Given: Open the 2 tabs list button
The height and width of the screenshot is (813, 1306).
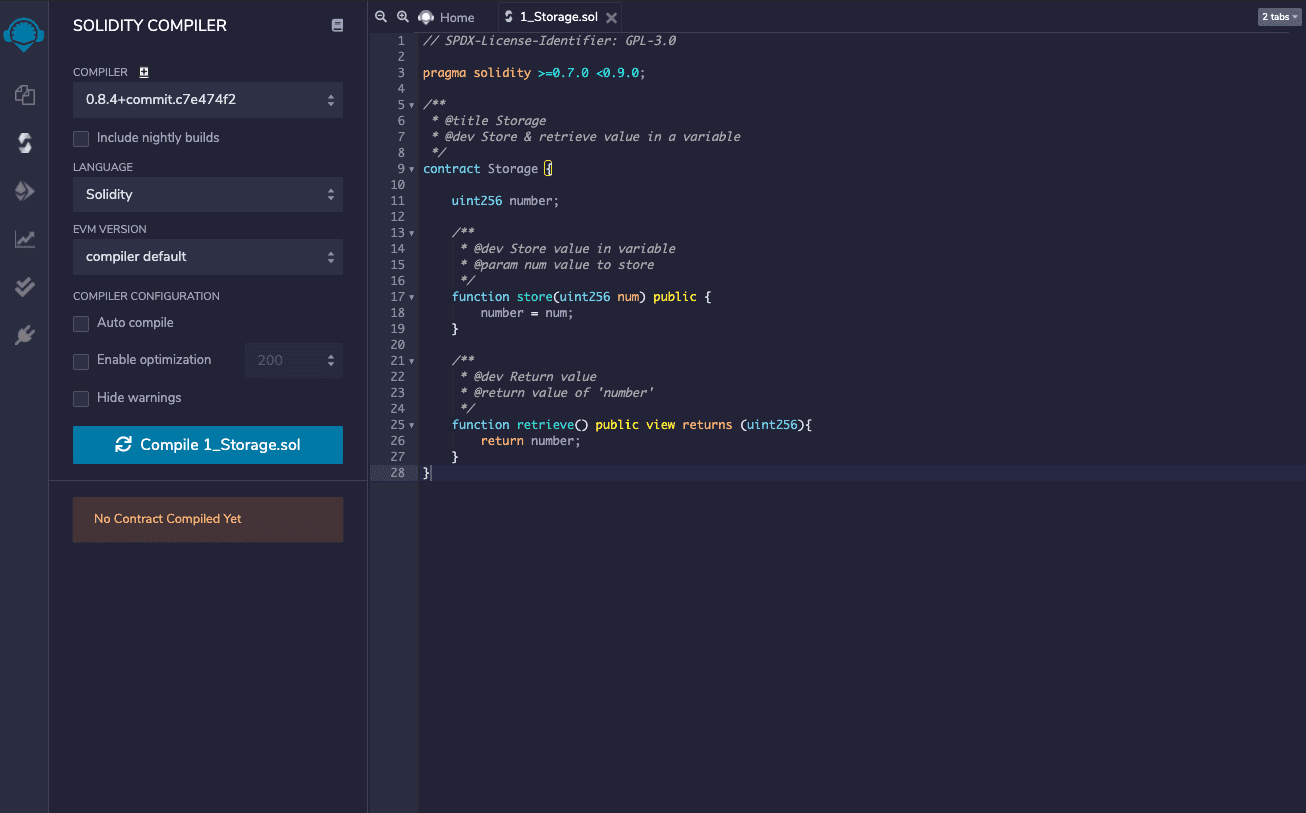Looking at the screenshot, I should (x=1279, y=17).
